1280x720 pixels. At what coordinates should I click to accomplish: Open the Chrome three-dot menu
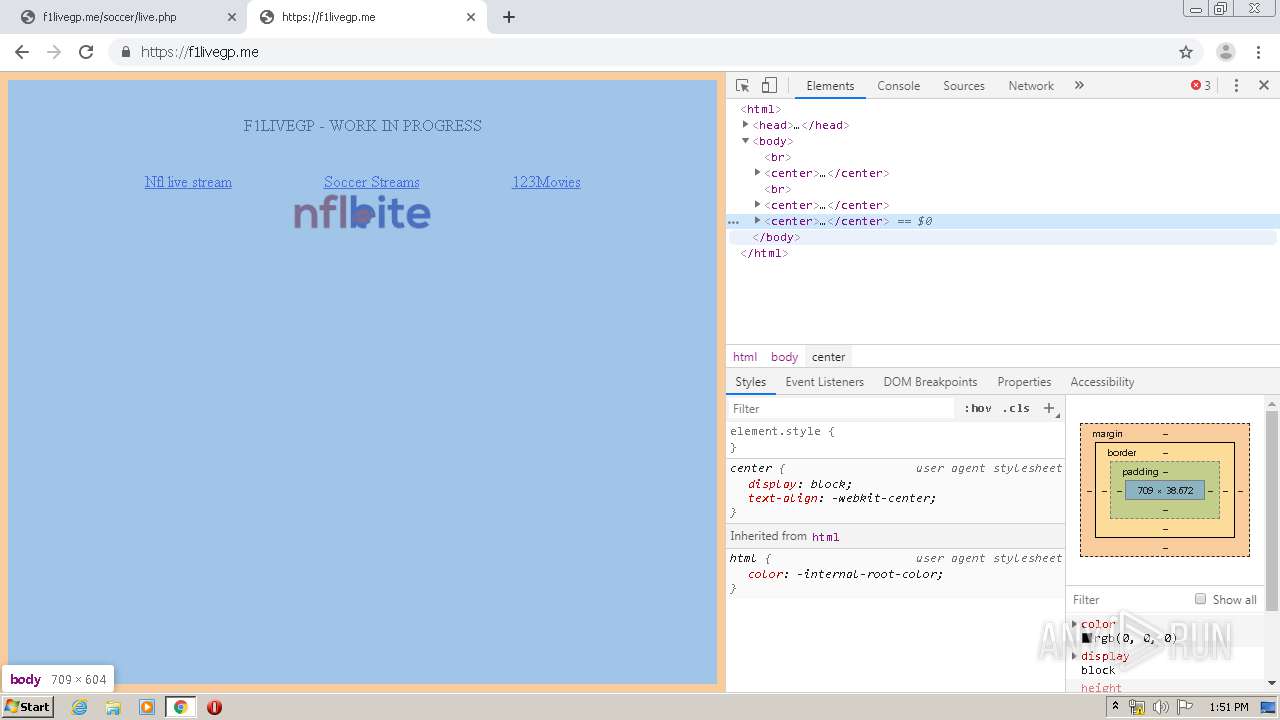tap(1258, 52)
